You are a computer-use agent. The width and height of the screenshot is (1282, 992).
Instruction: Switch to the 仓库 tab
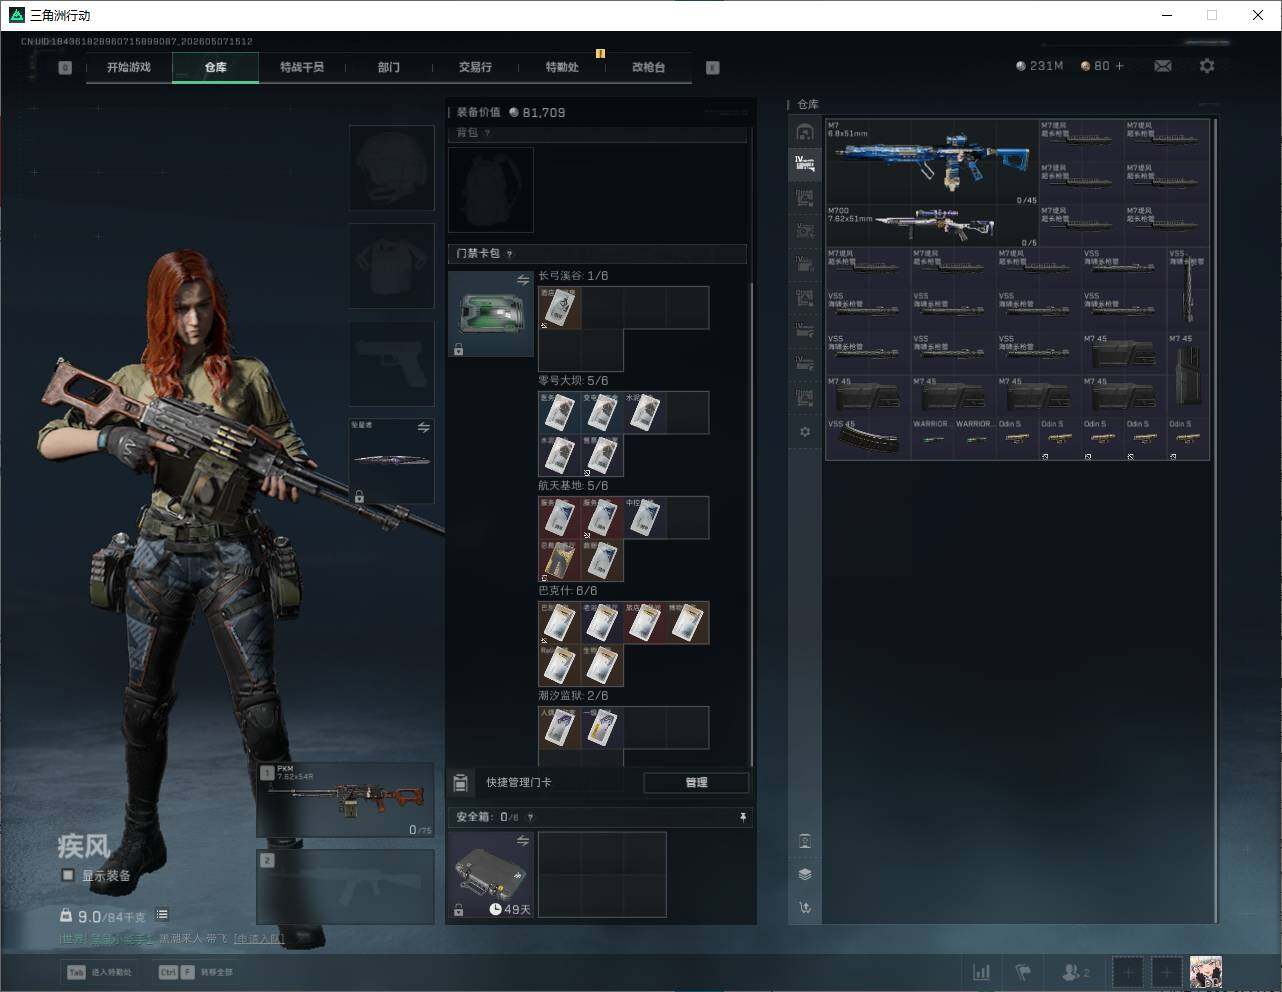(216, 67)
